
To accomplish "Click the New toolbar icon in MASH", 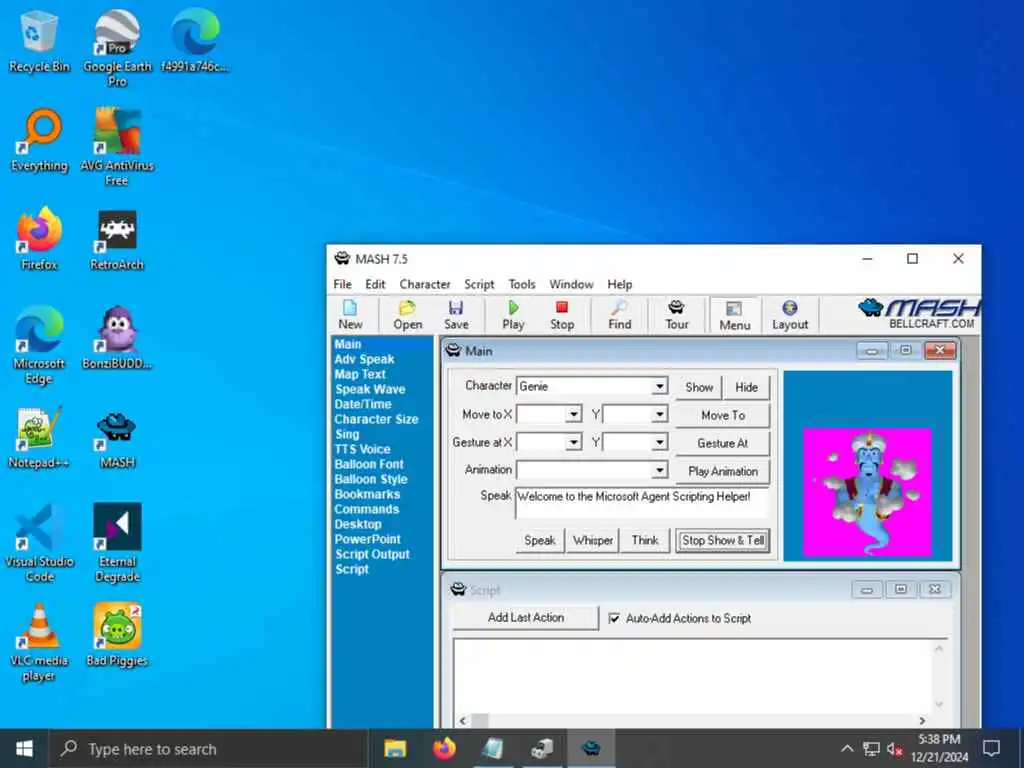I will point(350,315).
